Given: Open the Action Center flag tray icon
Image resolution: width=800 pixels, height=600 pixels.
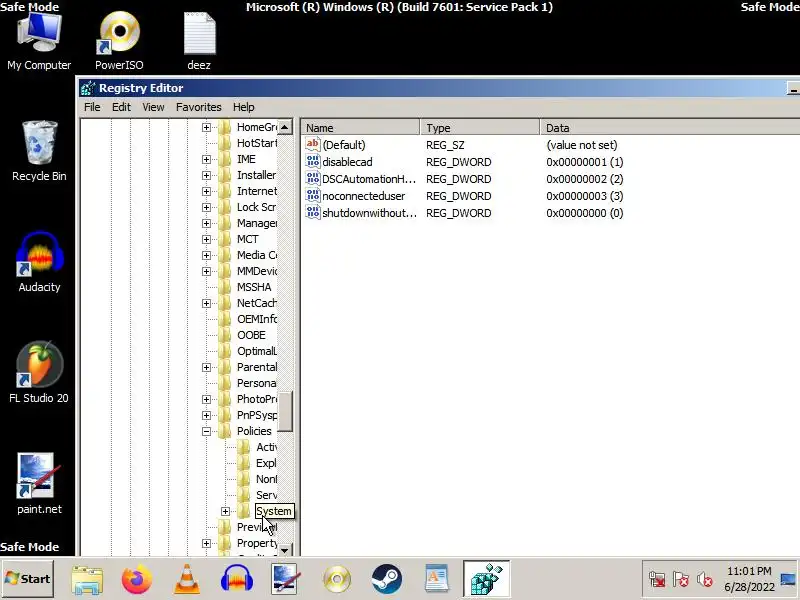Looking at the screenshot, I should click(681, 580).
